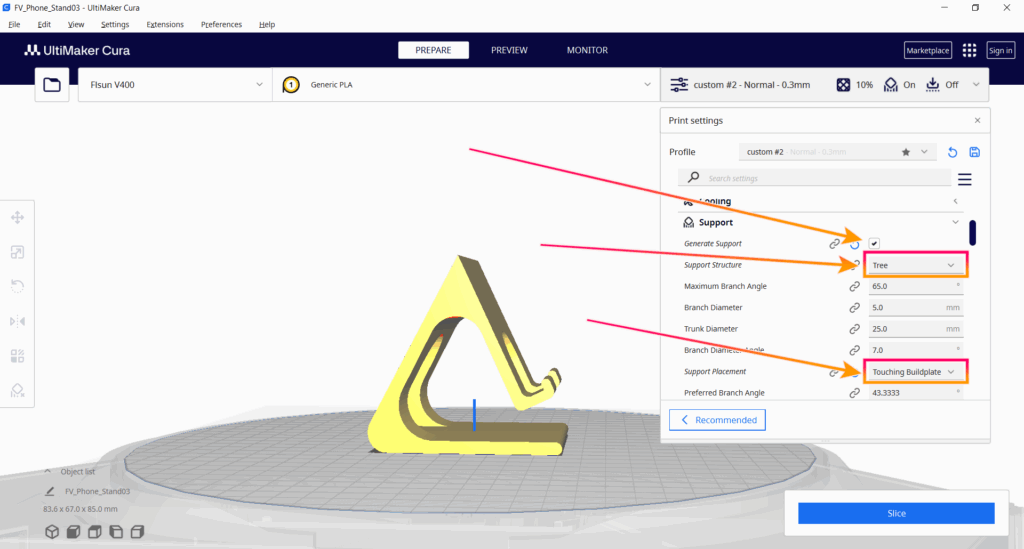The width and height of the screenshot is (1024, 549).
Task: Switch to top view icon
Action: tap(95, 532)
